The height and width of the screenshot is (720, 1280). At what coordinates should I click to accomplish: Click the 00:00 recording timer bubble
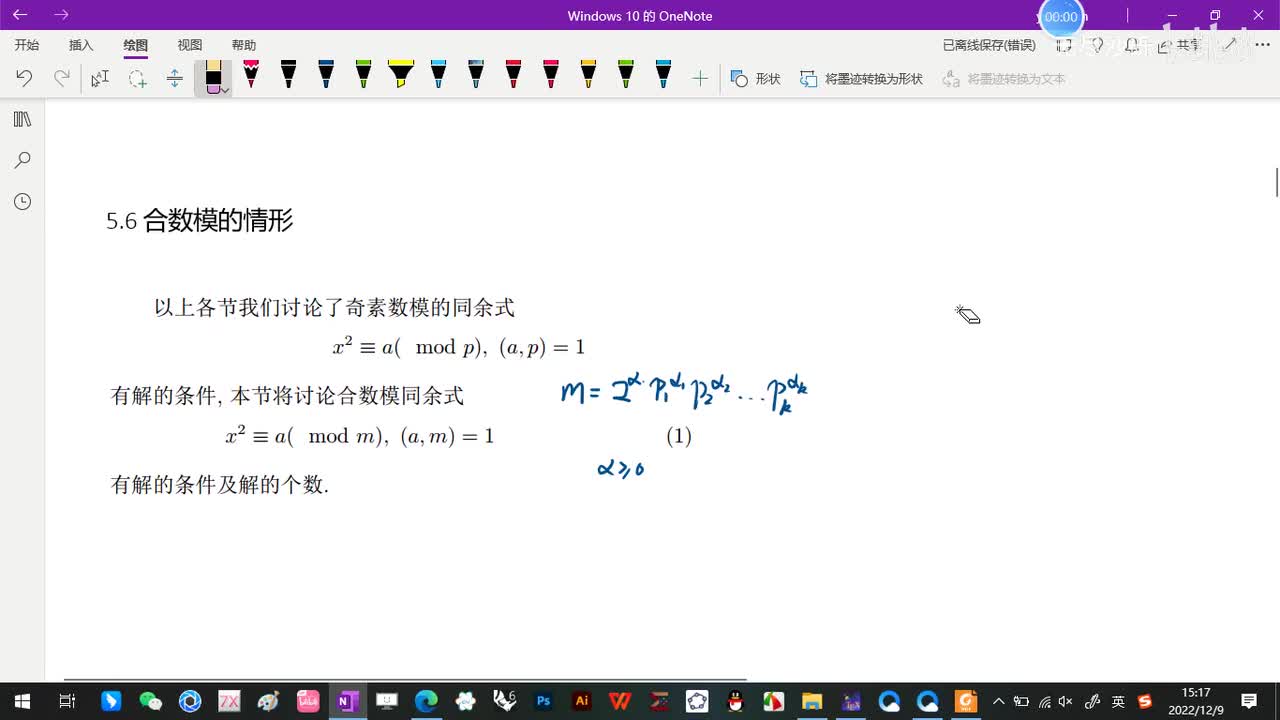[1062, 17]
